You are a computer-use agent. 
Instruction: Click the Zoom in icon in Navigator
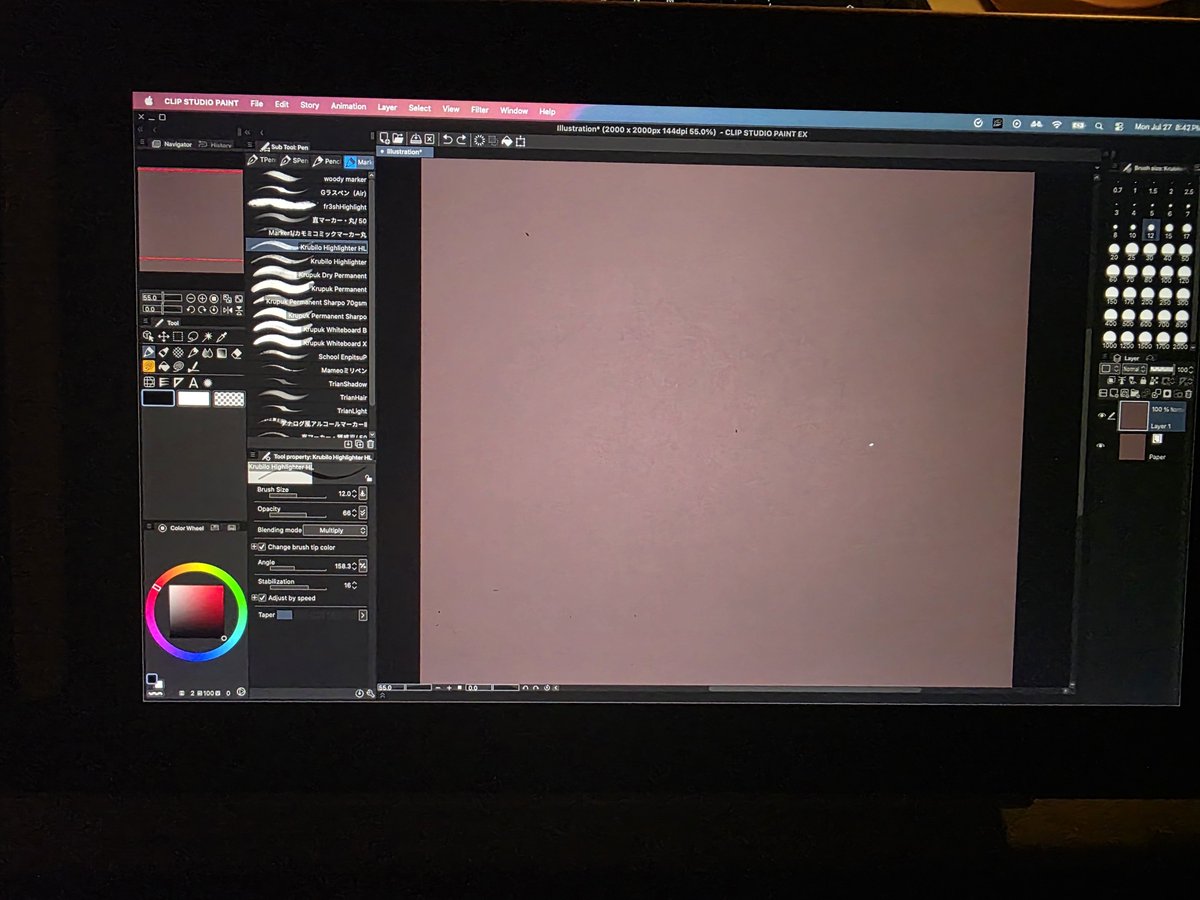point(202,298)
